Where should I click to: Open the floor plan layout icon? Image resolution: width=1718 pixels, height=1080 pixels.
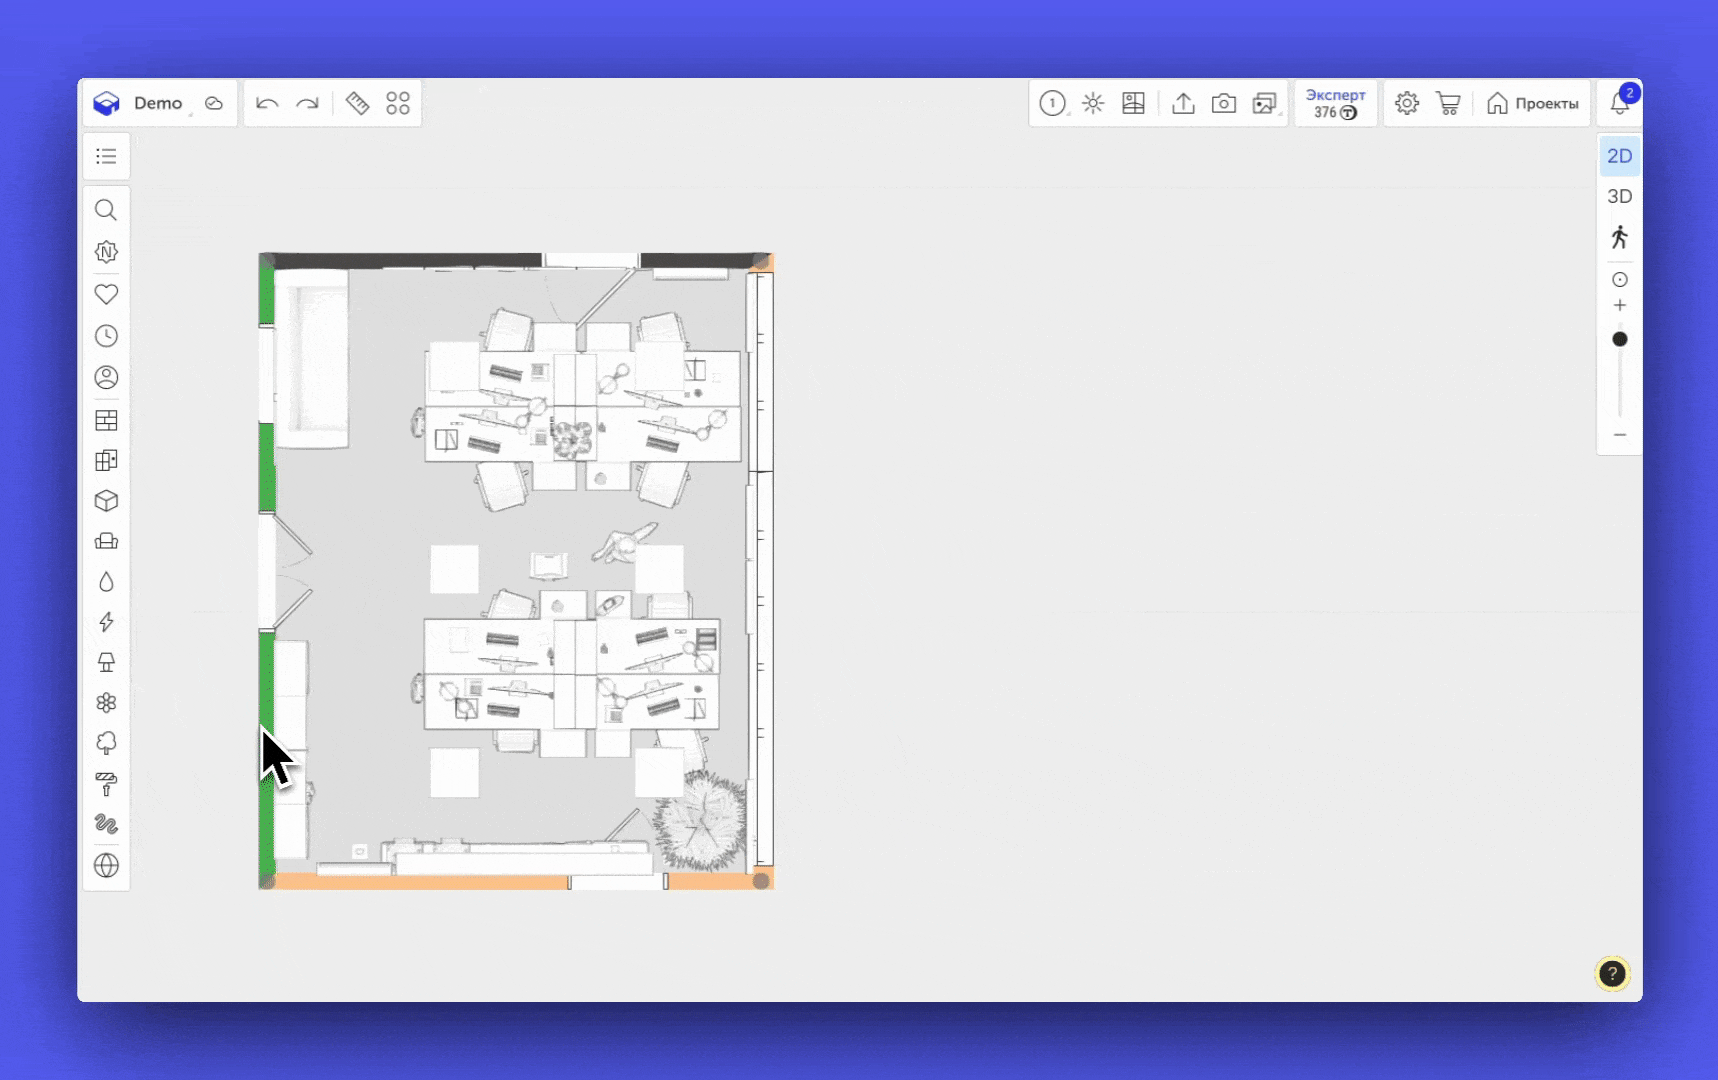(x=1133, y=103)
